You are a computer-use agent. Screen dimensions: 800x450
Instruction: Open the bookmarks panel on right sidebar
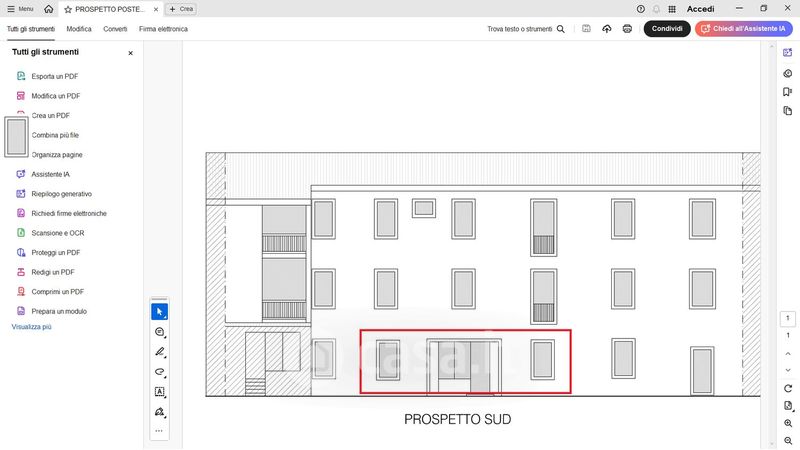788,92
